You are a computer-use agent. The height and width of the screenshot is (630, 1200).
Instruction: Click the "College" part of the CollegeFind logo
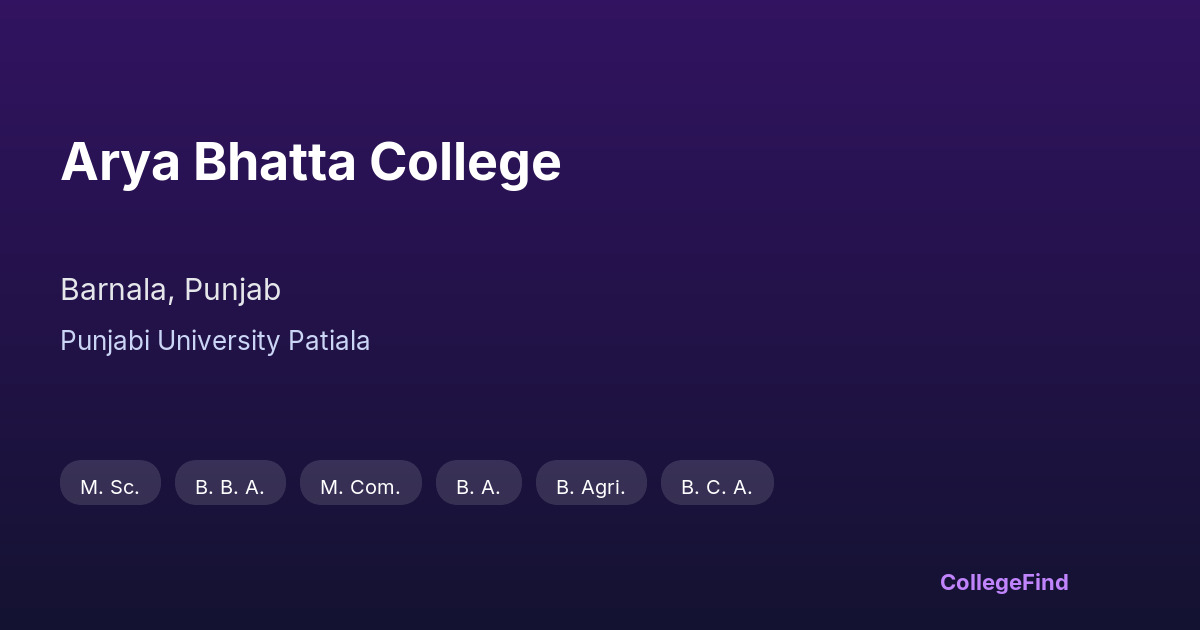coord(981,582)
